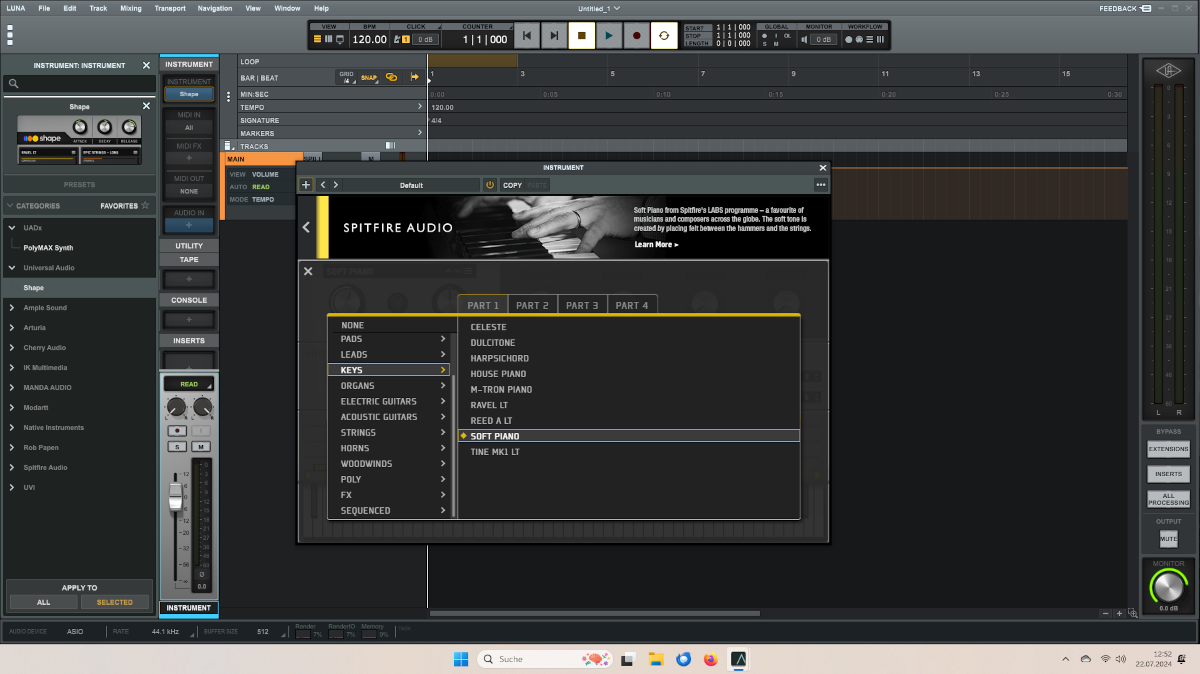Toggle the yellow link icon beside Snap
This screenshot has width=1200, height=674.
tap(391, 77)
